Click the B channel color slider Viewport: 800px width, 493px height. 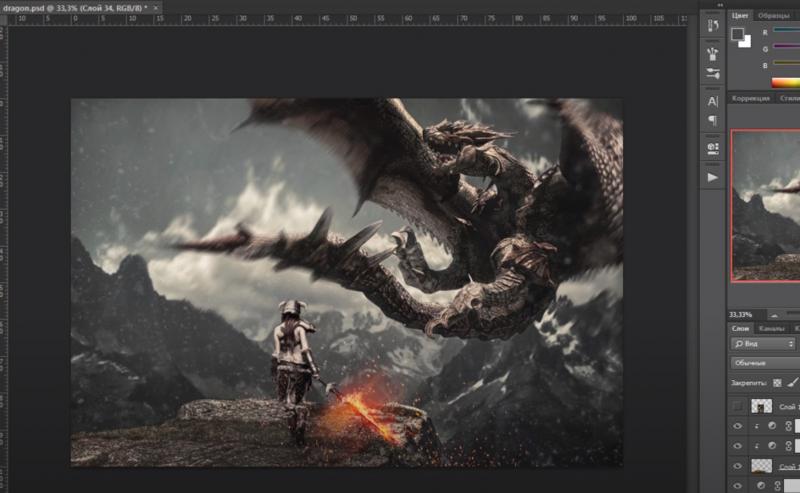786,64
